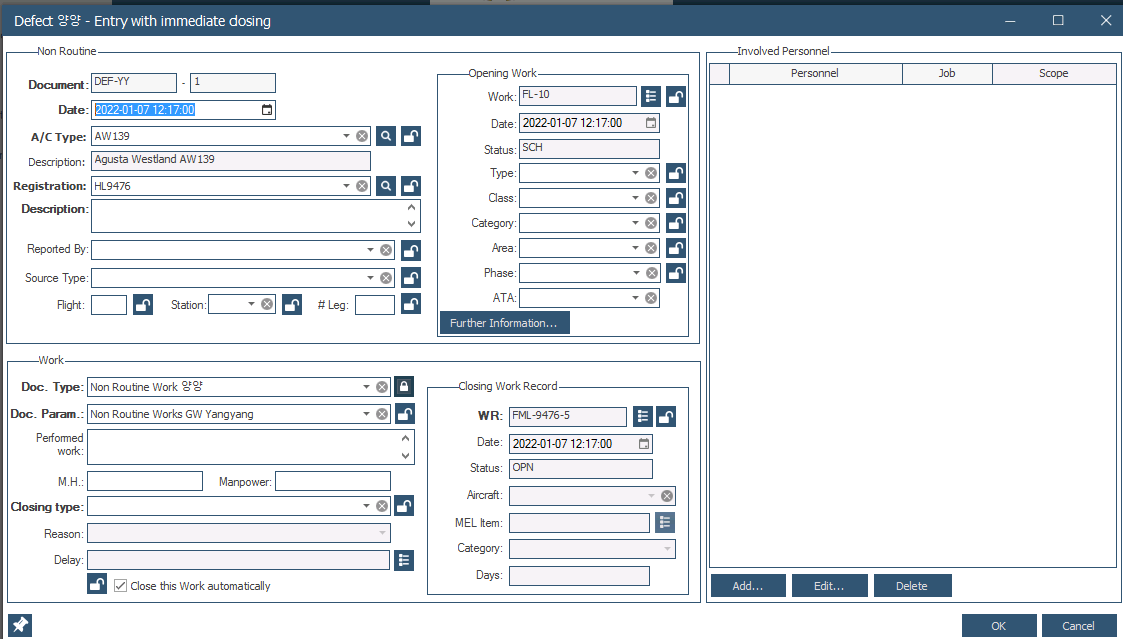Toggle 'Close this Work automatically' checkbox
The image size is (1123, 639).
click(121, 586)
